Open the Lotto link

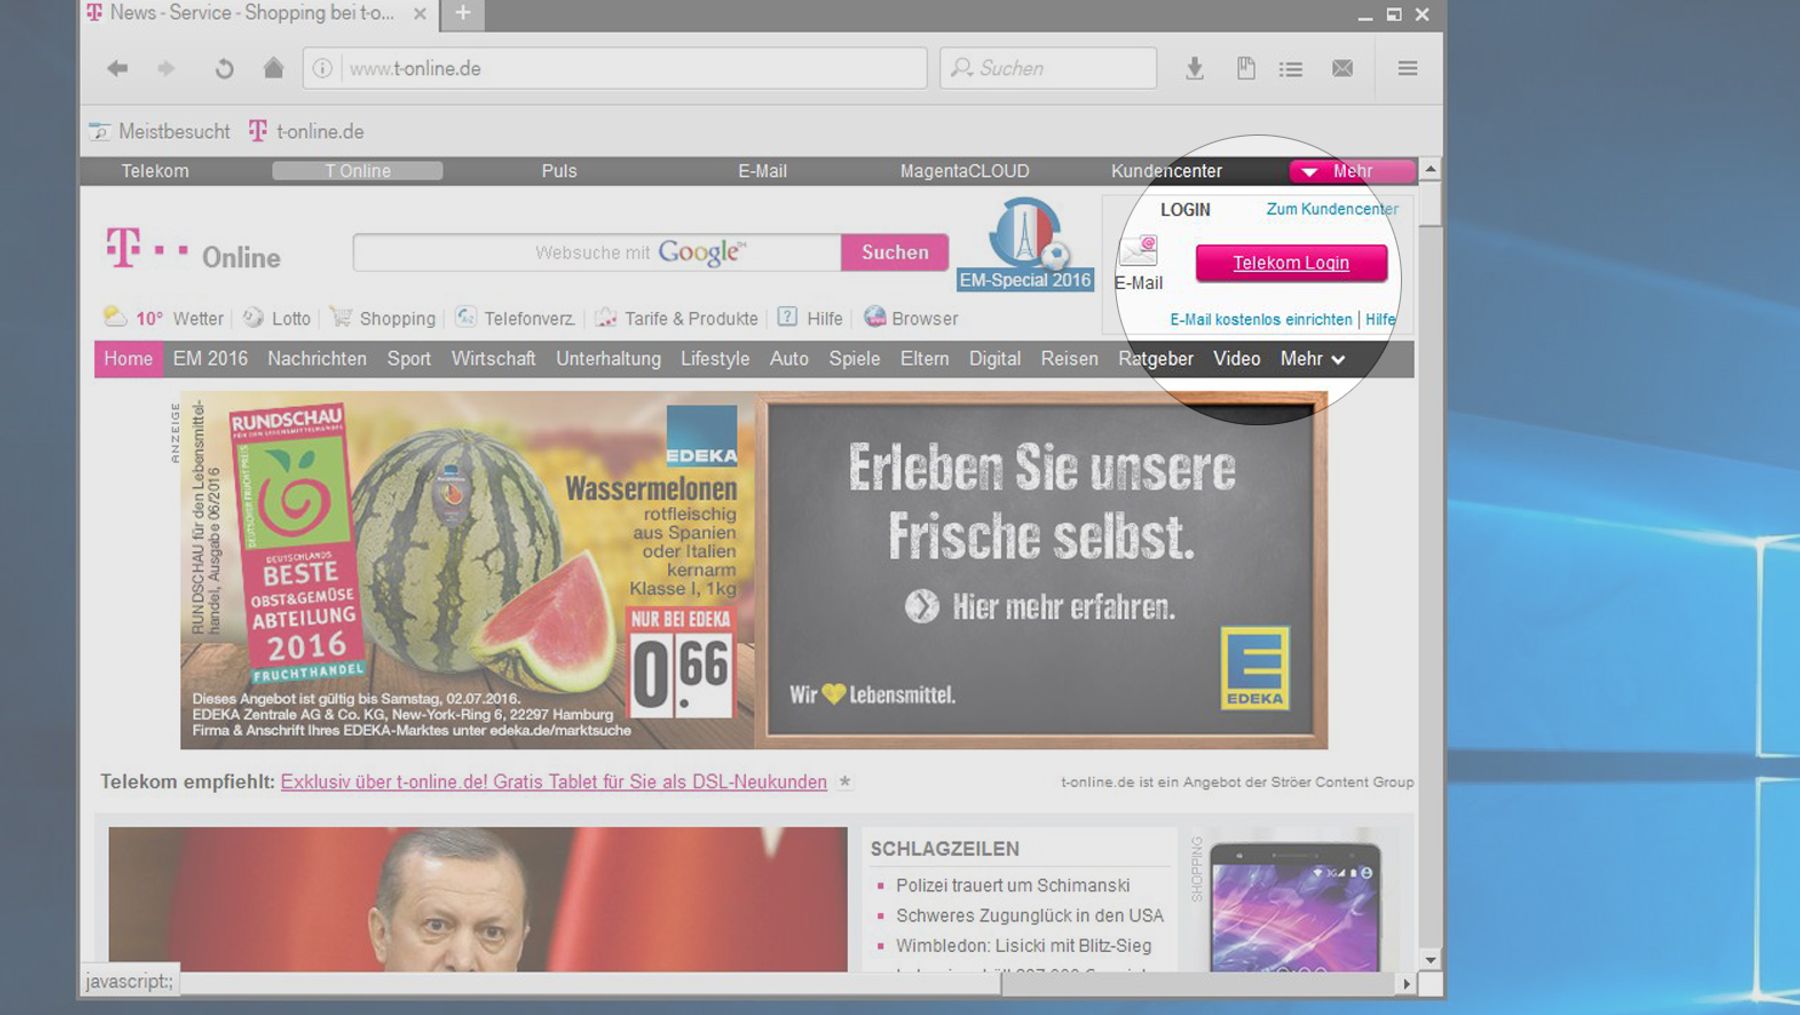277,318
